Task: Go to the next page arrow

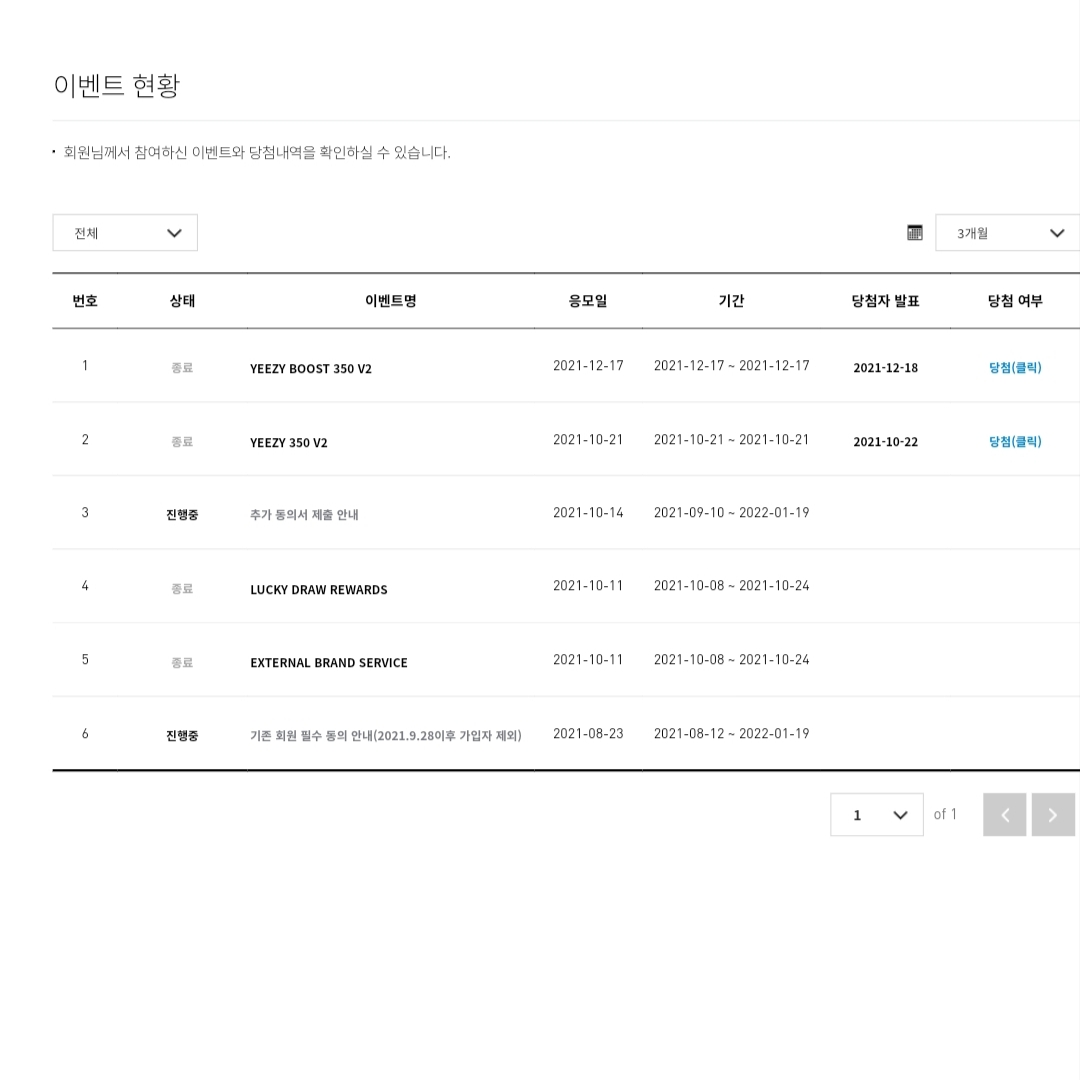Action: (x=1052, y=815)
